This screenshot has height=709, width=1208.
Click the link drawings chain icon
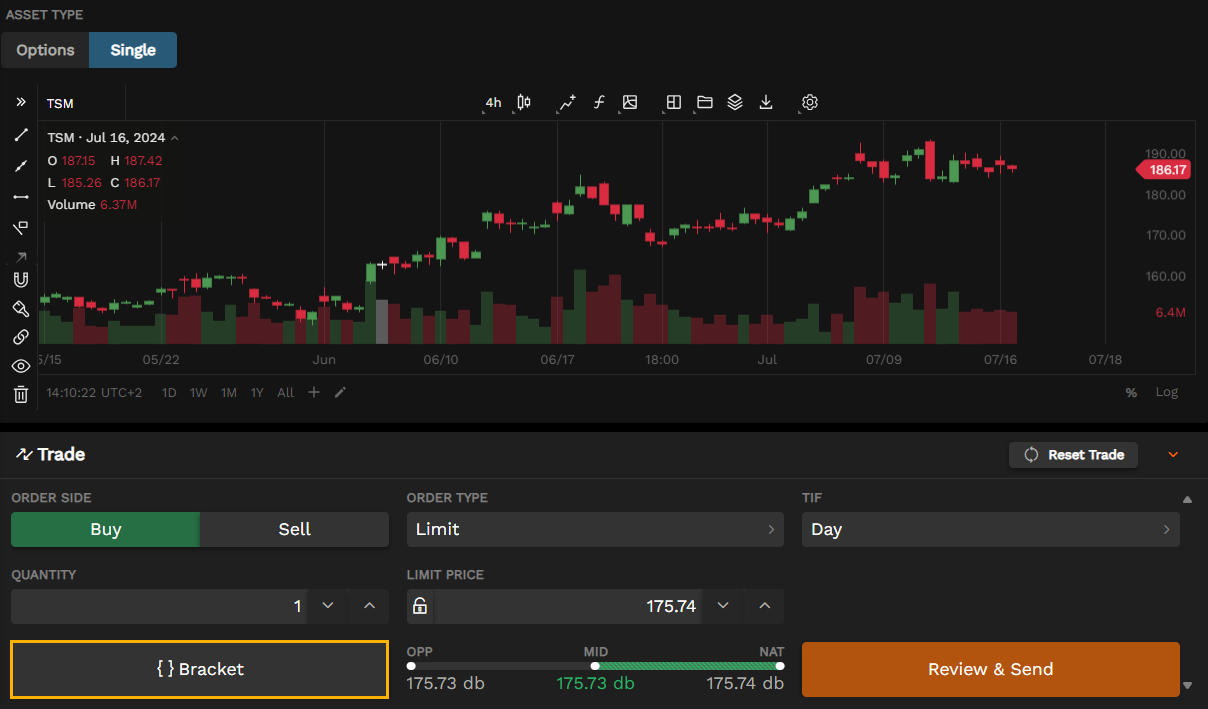pos(20,337)
